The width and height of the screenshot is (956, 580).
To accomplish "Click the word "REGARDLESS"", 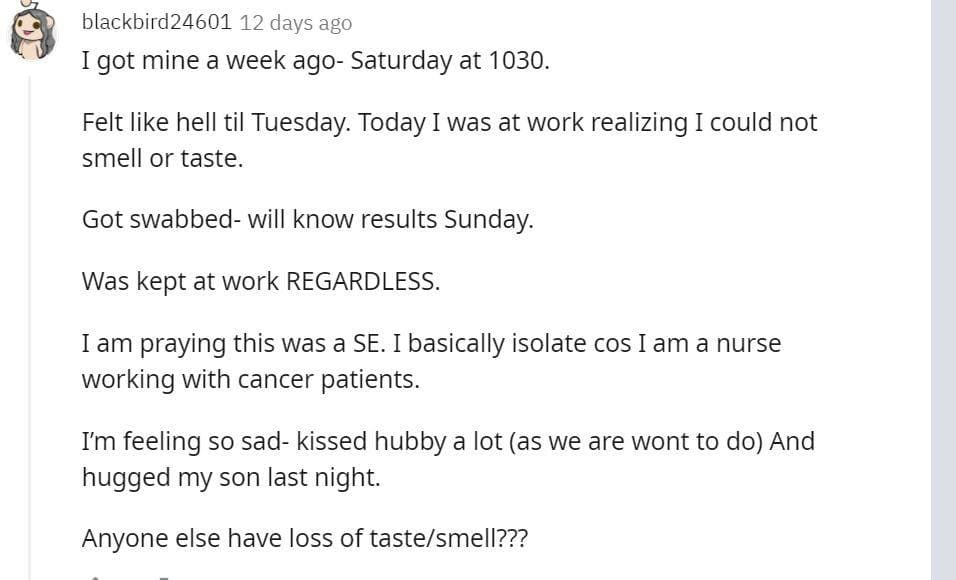I will pyautogui.click(x=362, y=281).
